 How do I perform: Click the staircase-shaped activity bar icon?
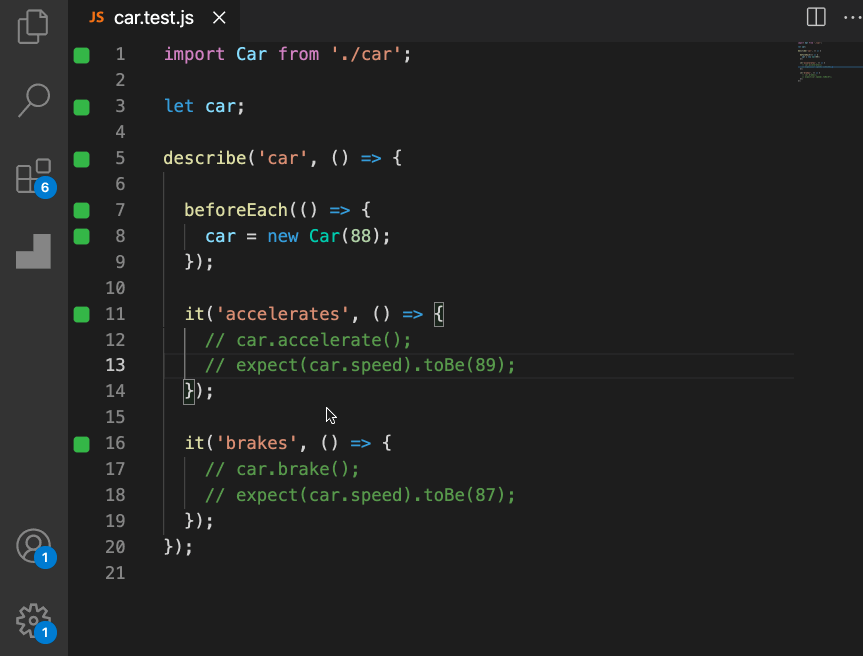(33, 251)
